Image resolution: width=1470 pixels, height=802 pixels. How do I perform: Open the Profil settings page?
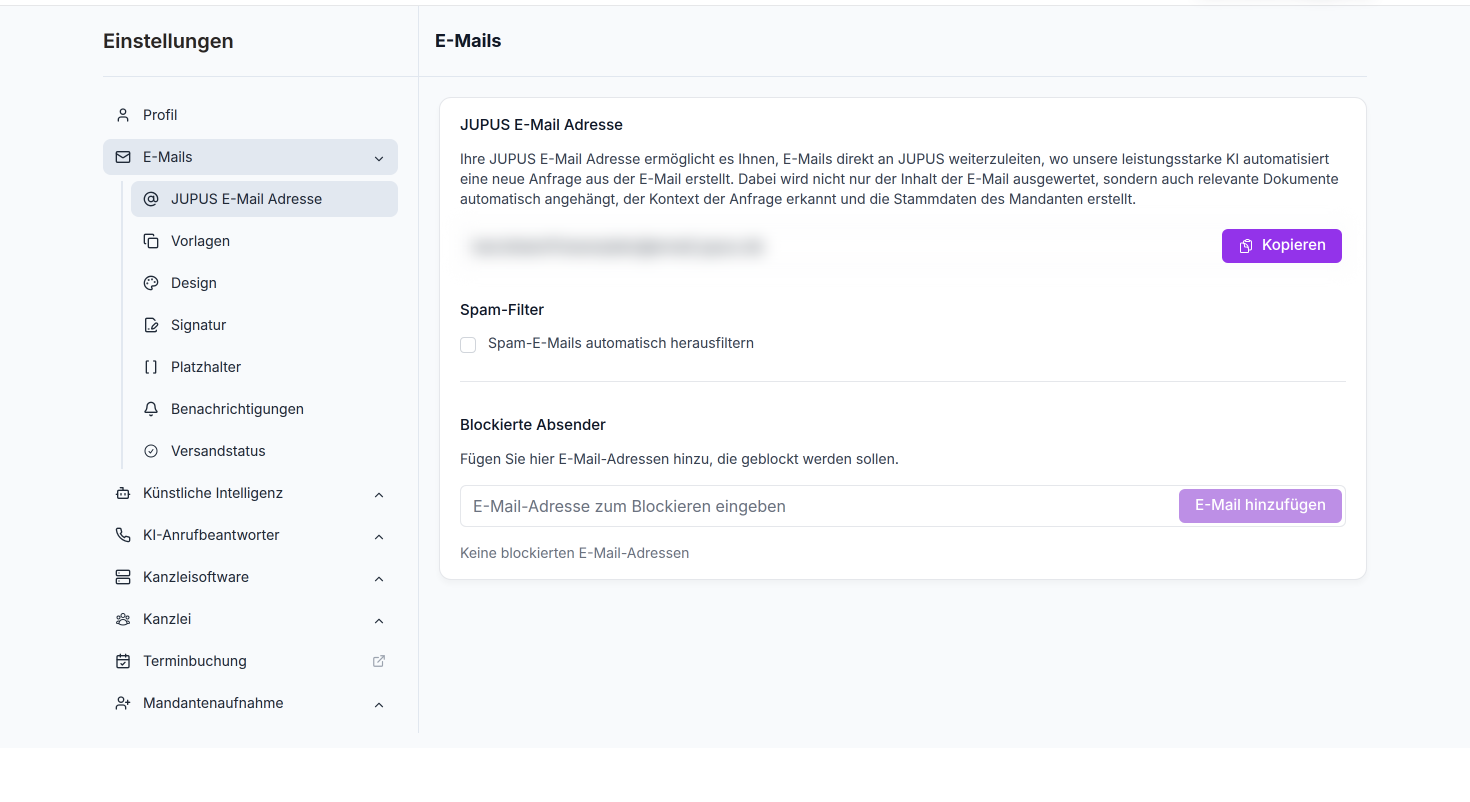(250, 115)
